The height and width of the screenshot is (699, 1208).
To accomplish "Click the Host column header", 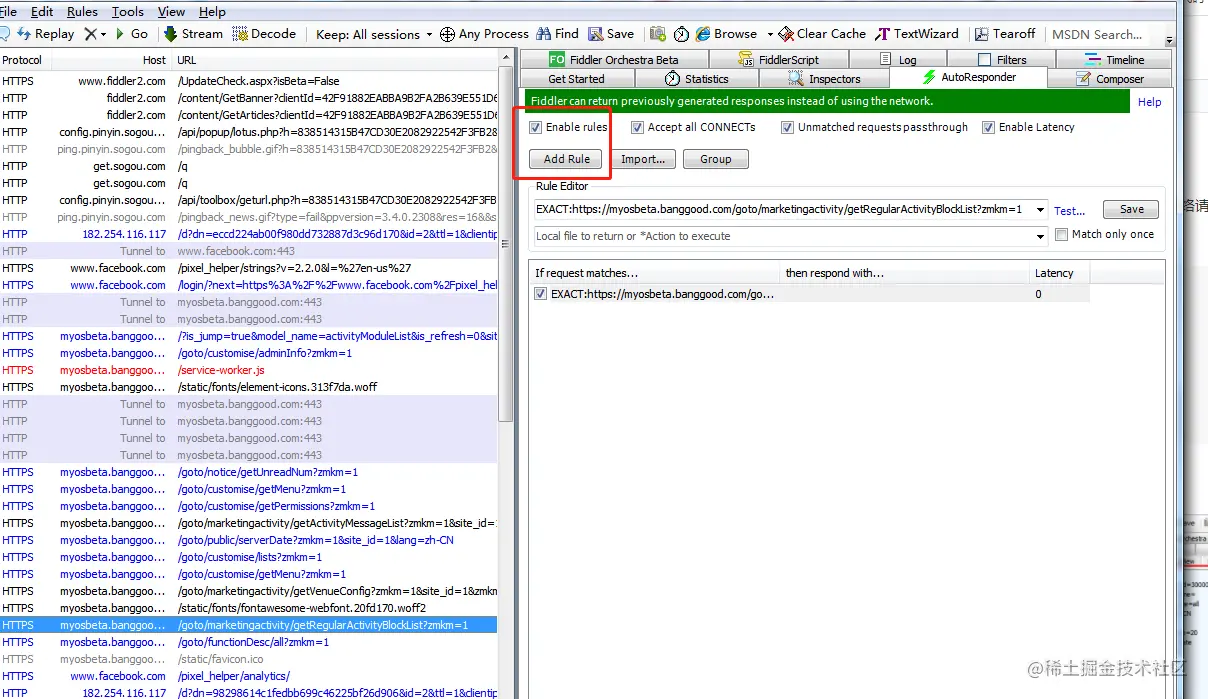I will point(111,60).
